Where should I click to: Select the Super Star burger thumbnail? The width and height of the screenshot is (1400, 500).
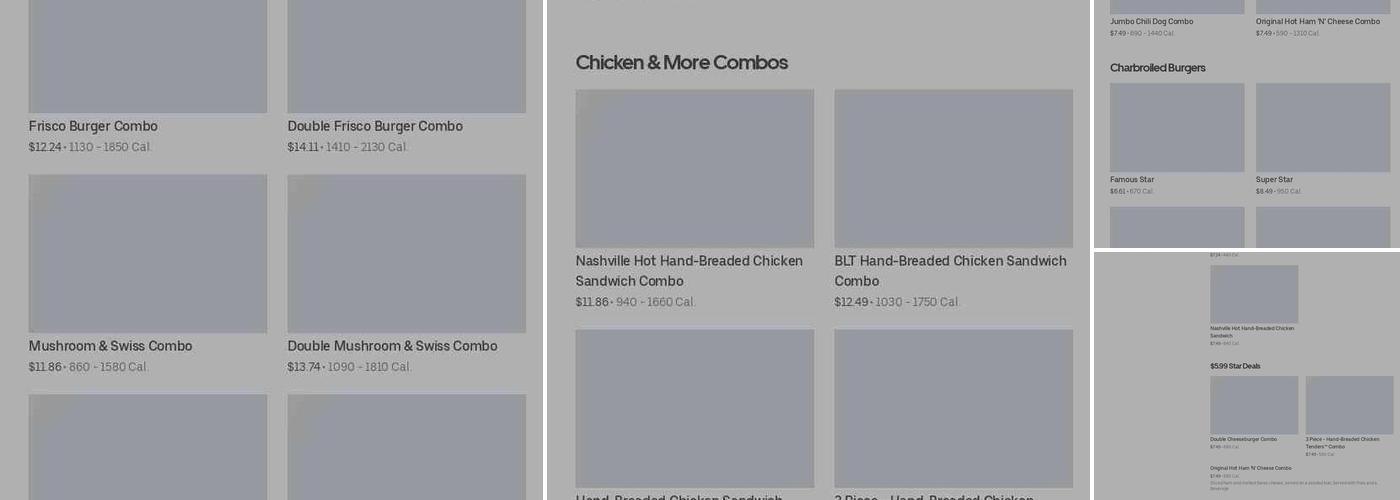click(x=1322, y=127)
